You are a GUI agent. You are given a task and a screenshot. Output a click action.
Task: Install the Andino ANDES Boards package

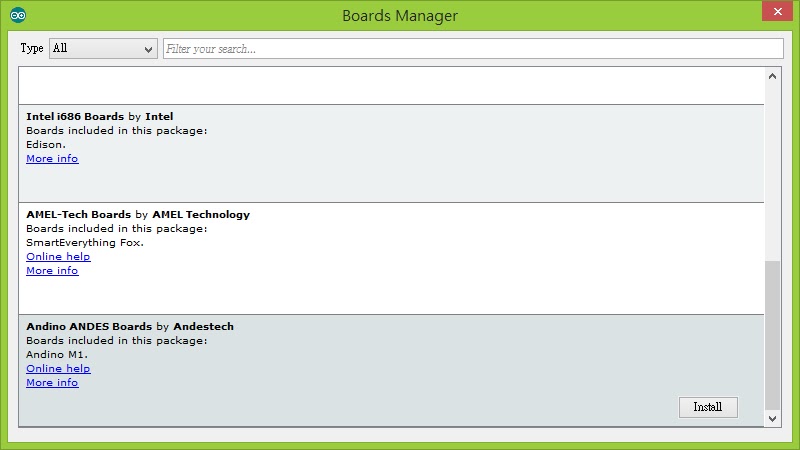[708, 407]
